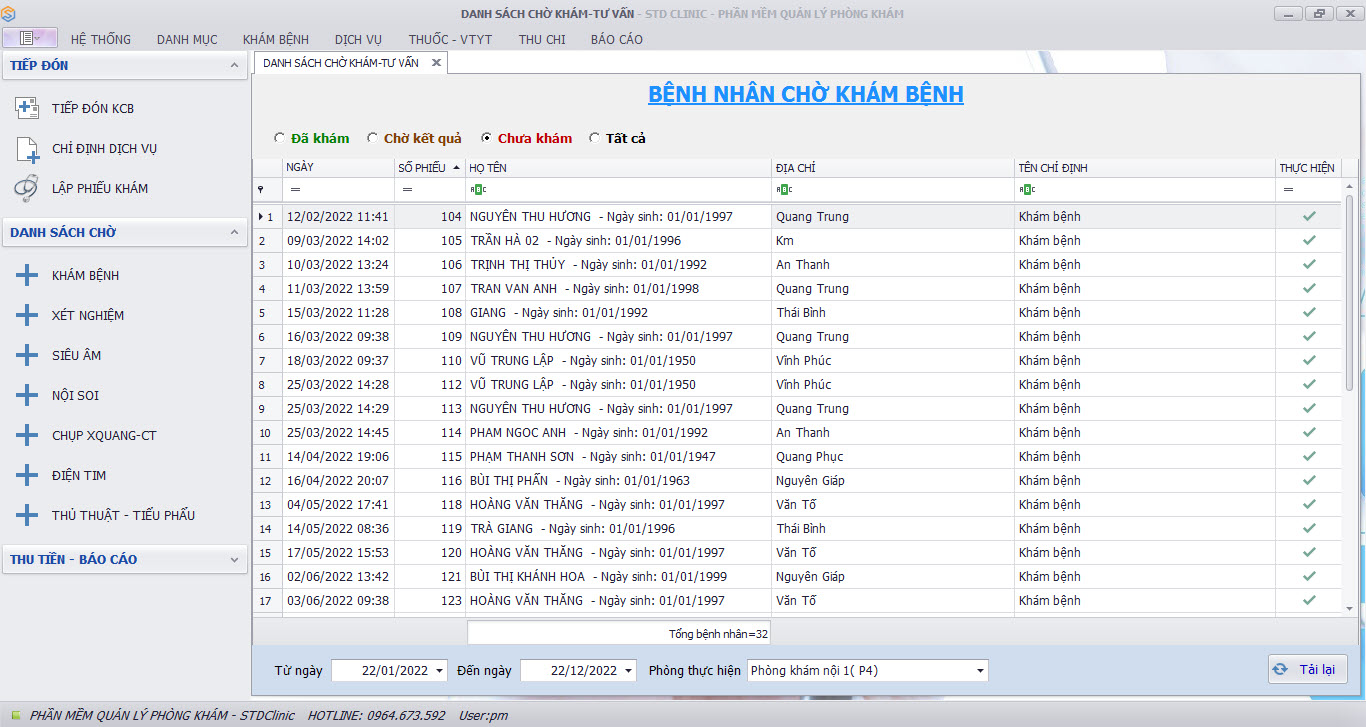
Task: Click plus icon beside Điện tim
Action: (27, 475)
